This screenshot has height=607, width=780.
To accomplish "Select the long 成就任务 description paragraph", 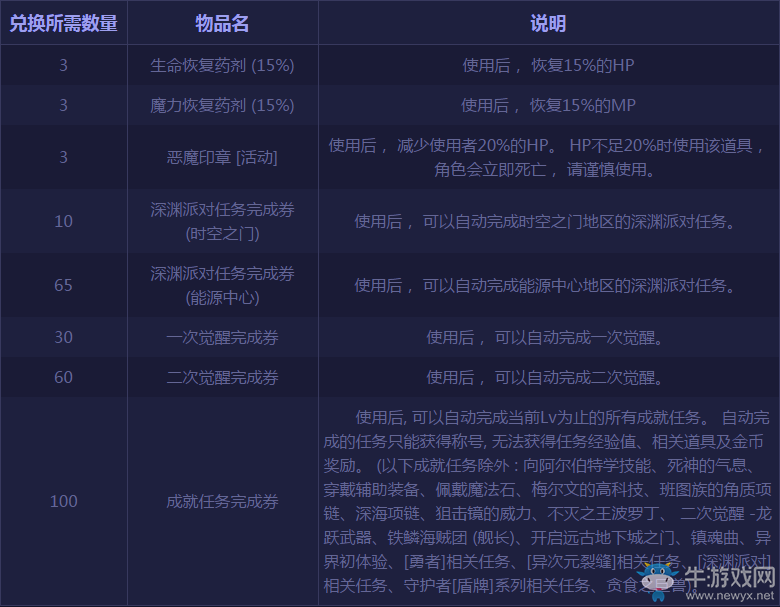I will (x=548, y=502).
